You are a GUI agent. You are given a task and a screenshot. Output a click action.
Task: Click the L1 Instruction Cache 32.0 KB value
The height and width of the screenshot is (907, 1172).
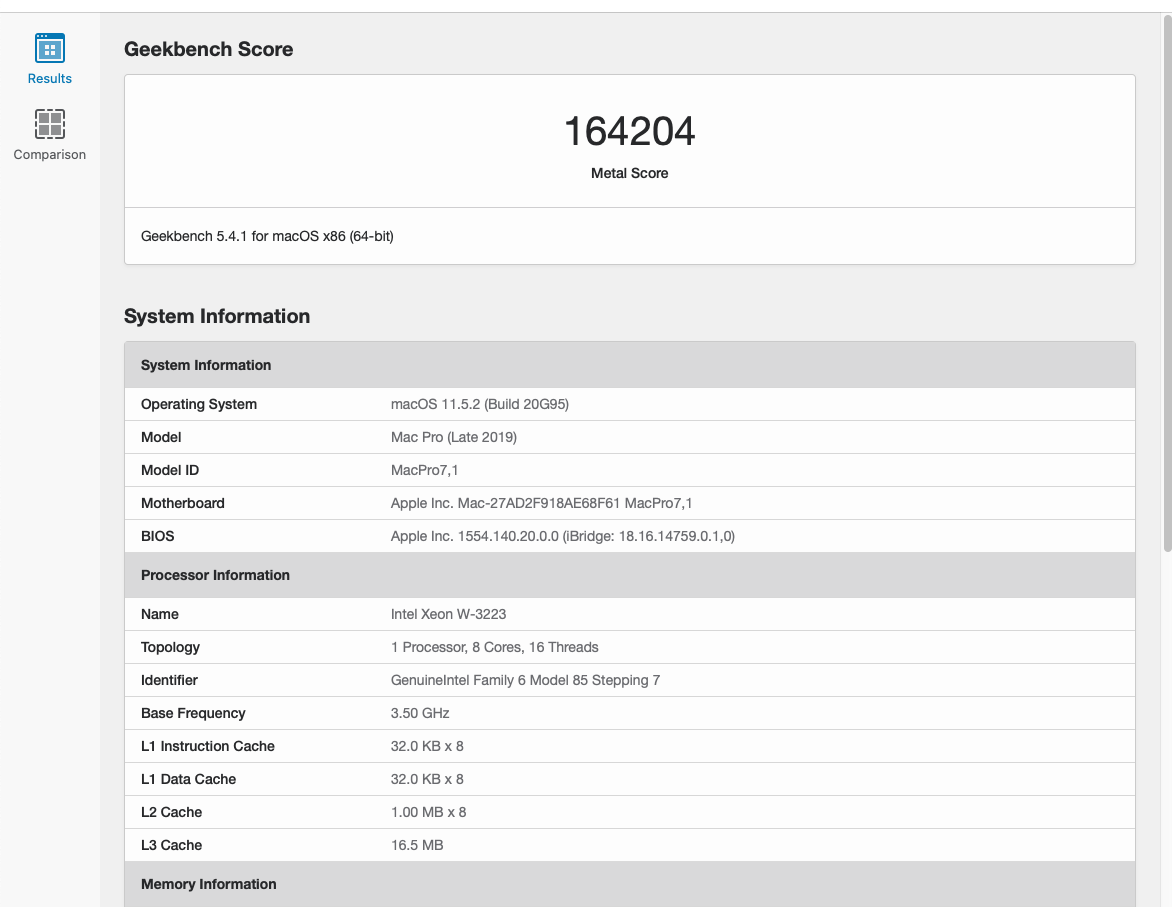click(x=428, y=746)
